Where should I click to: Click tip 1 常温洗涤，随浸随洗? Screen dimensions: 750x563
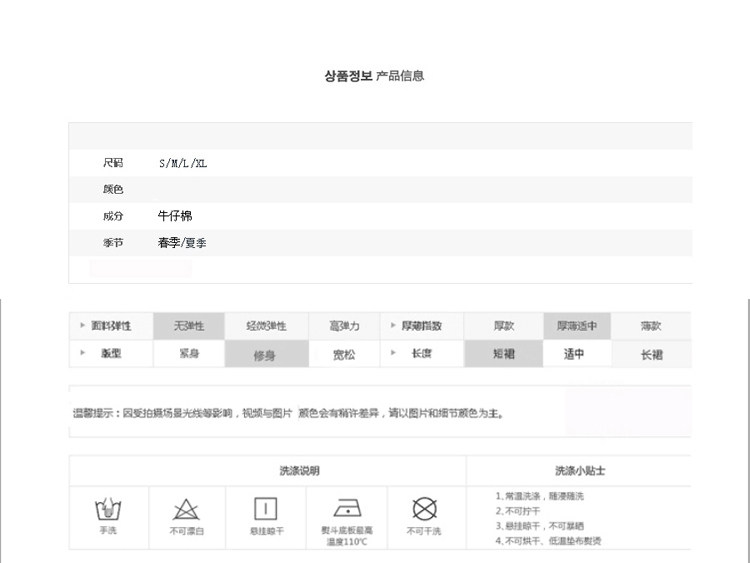click(x=540, y=496)
